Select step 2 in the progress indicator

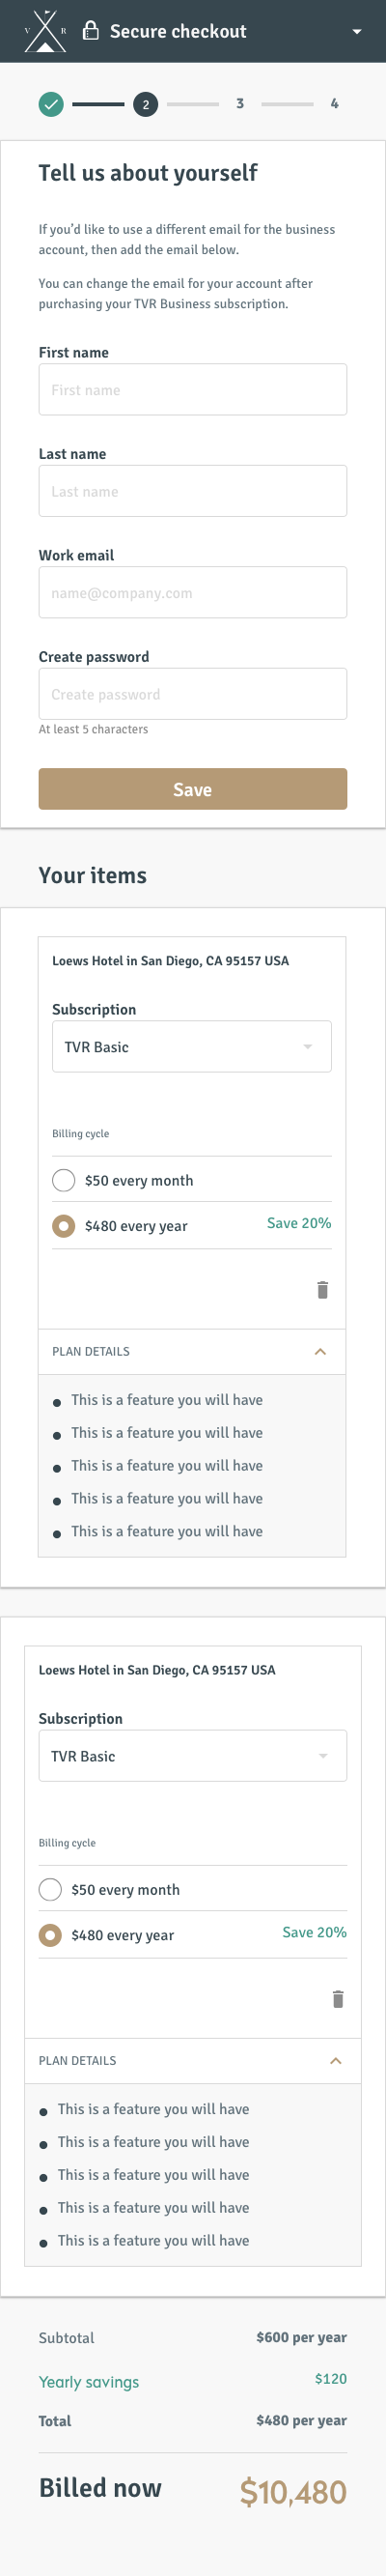[x=146, y=104]
